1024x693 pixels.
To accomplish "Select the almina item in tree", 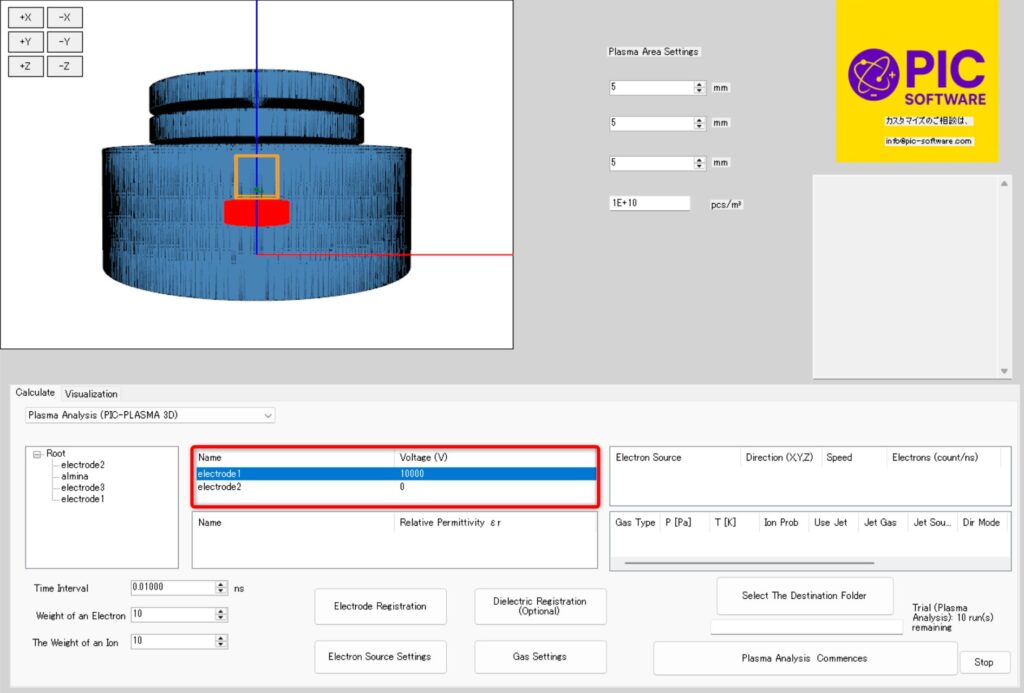I will pyautogui.click(x=75, y=476).
